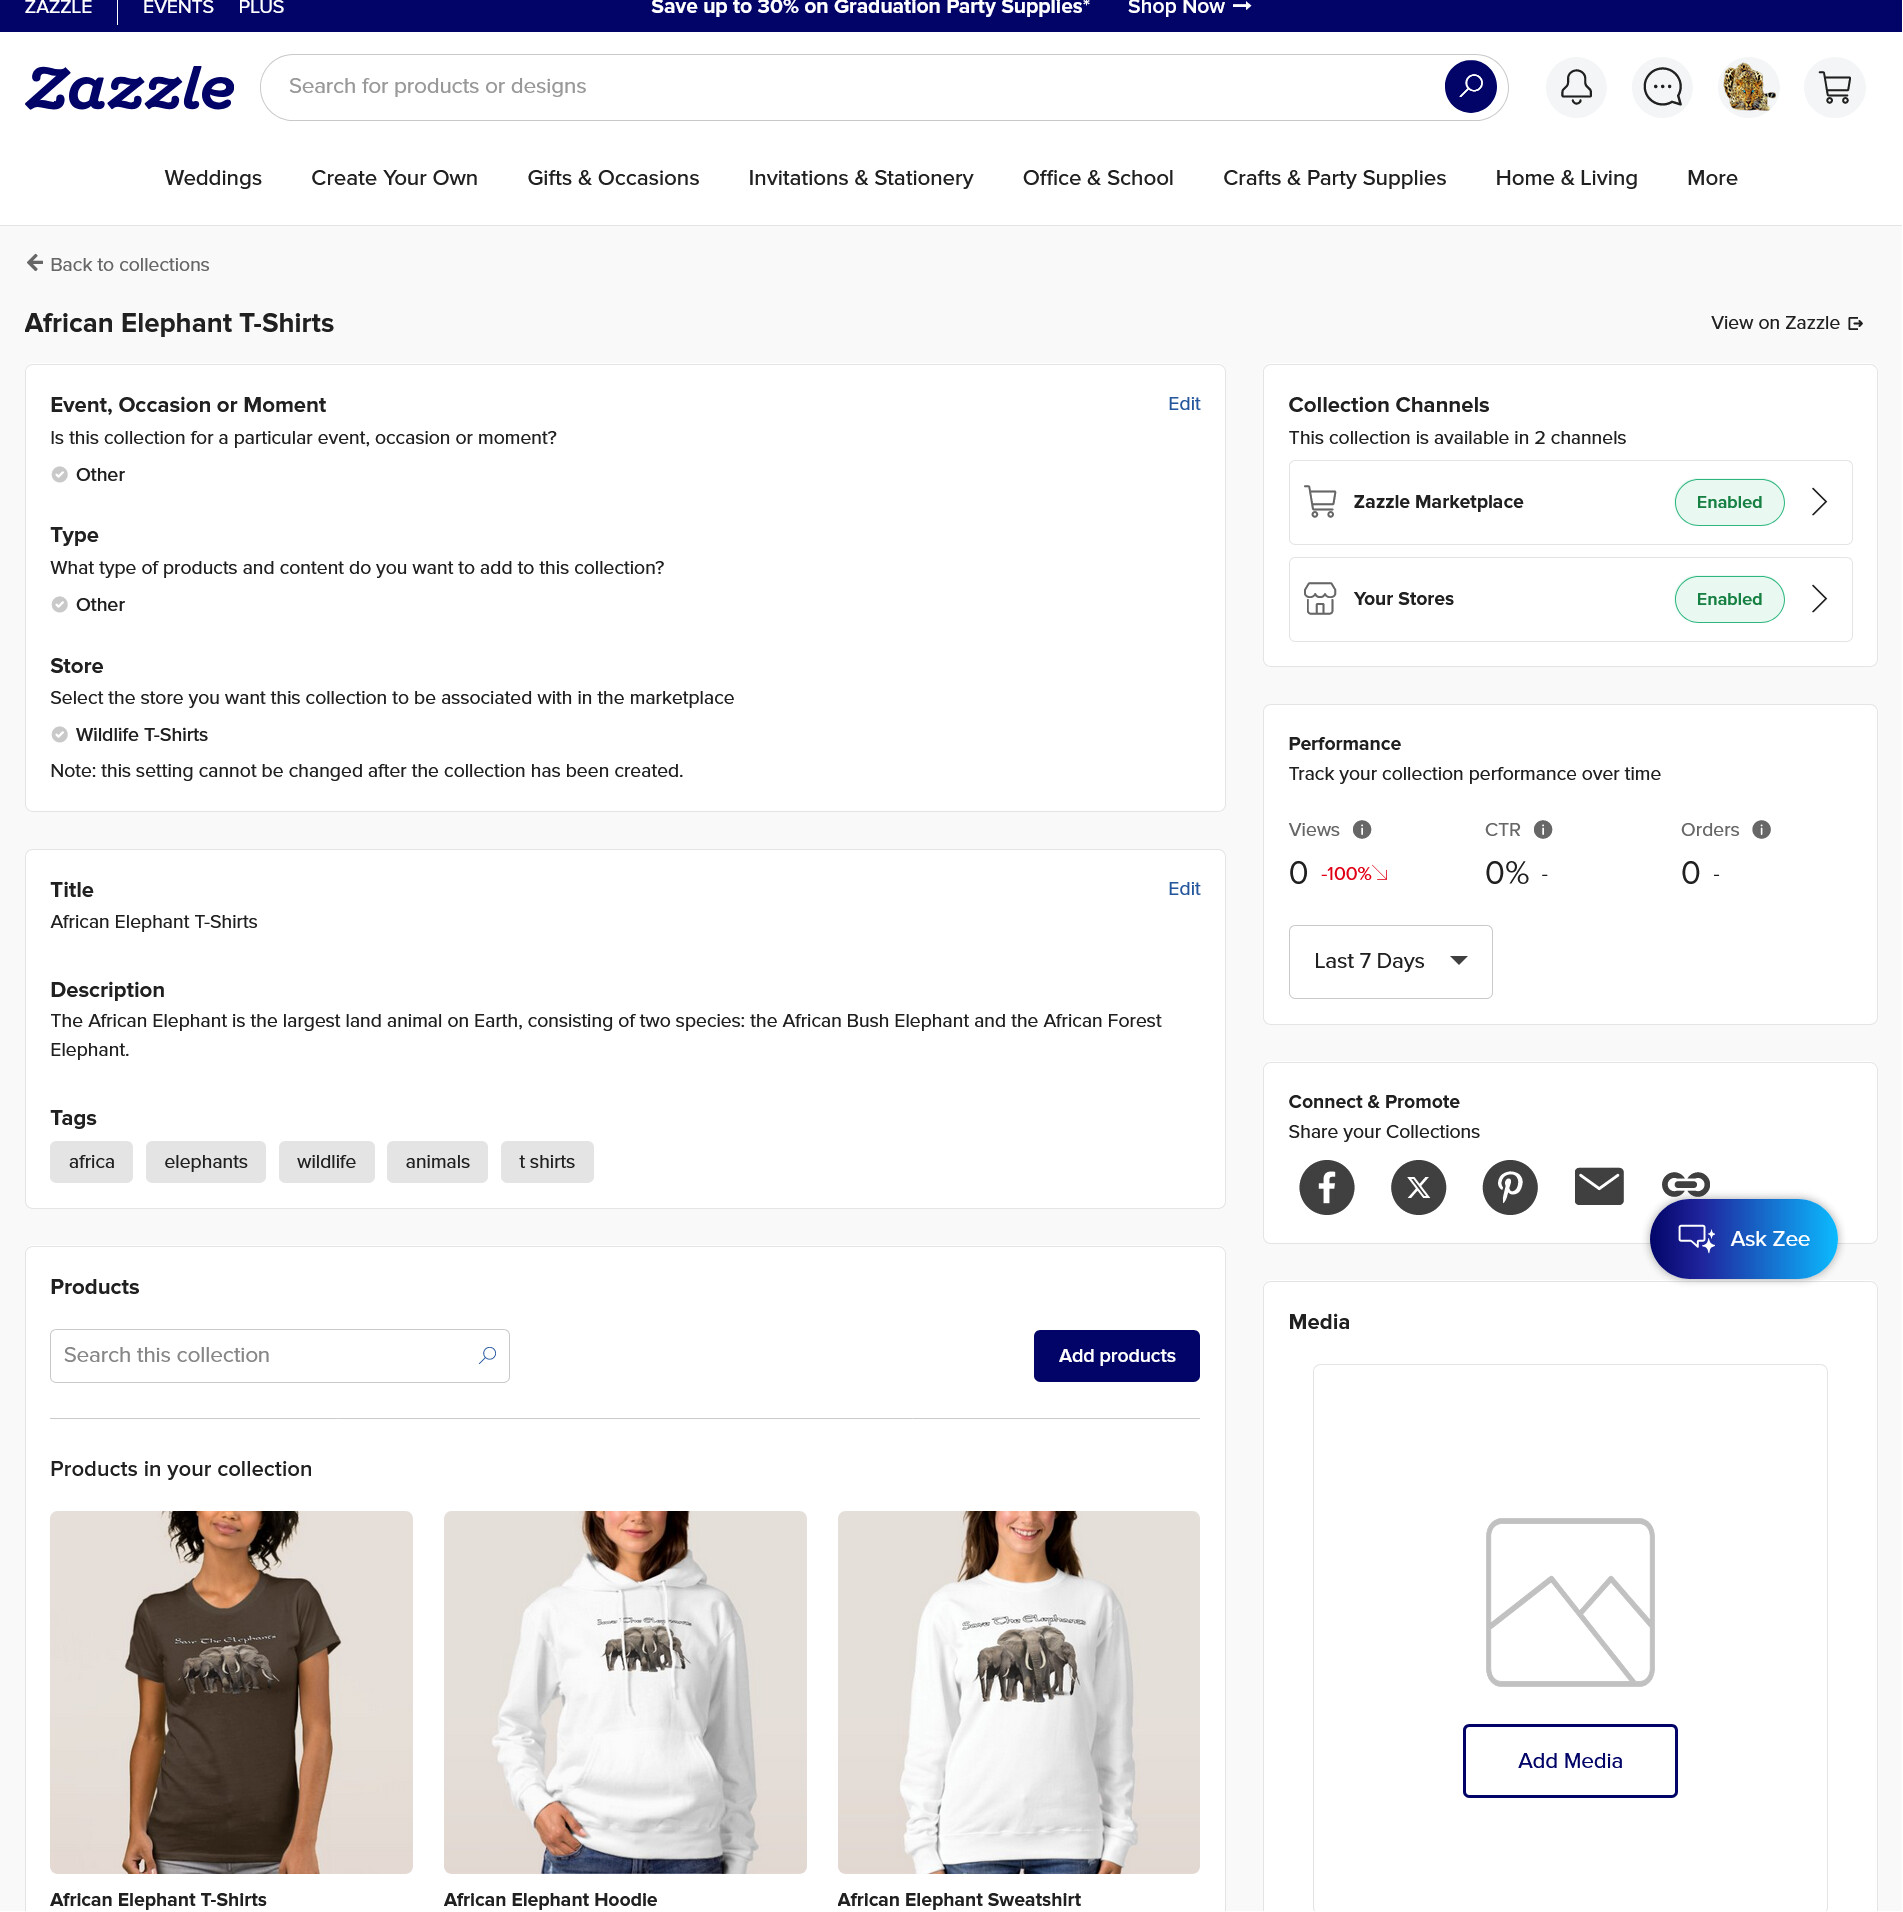Toggle Your Stores Enabled status
The image size is (1903, 1912).
point(1729,599)
